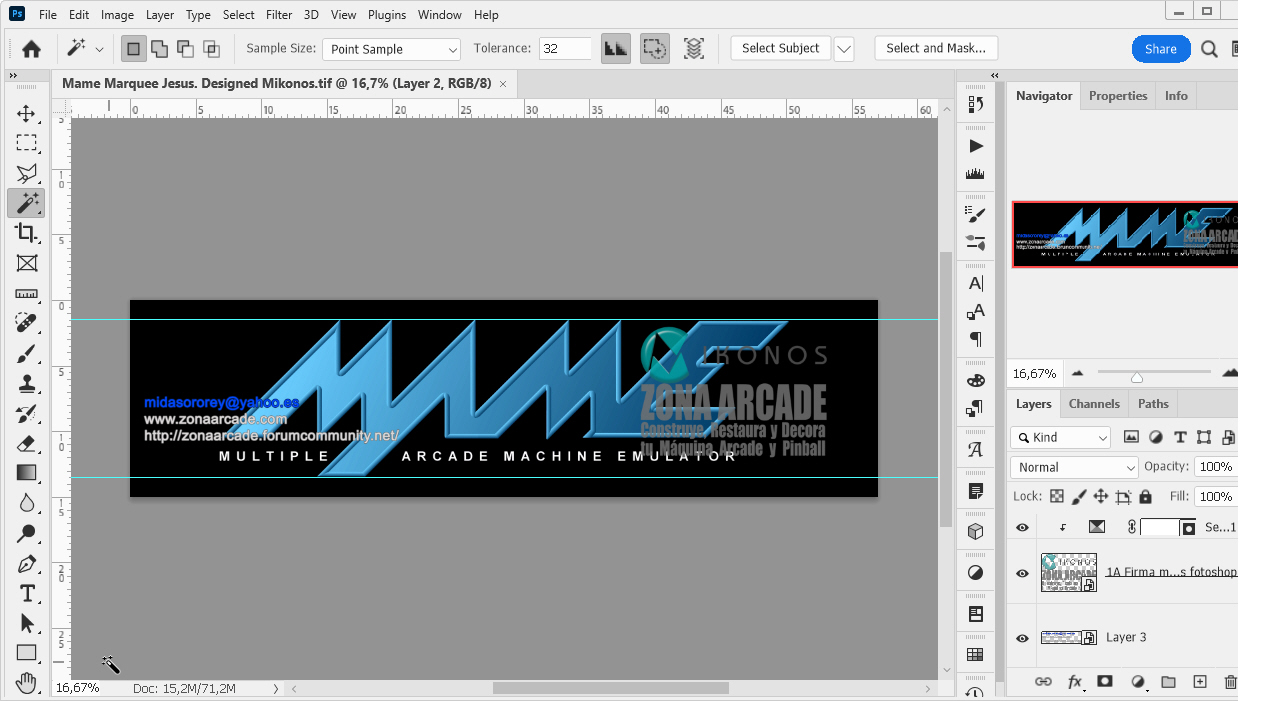The width and height of the screenshot is (1275, 701).
Task: Select the Rectangular Marquee tool
Action: point(27,143)
